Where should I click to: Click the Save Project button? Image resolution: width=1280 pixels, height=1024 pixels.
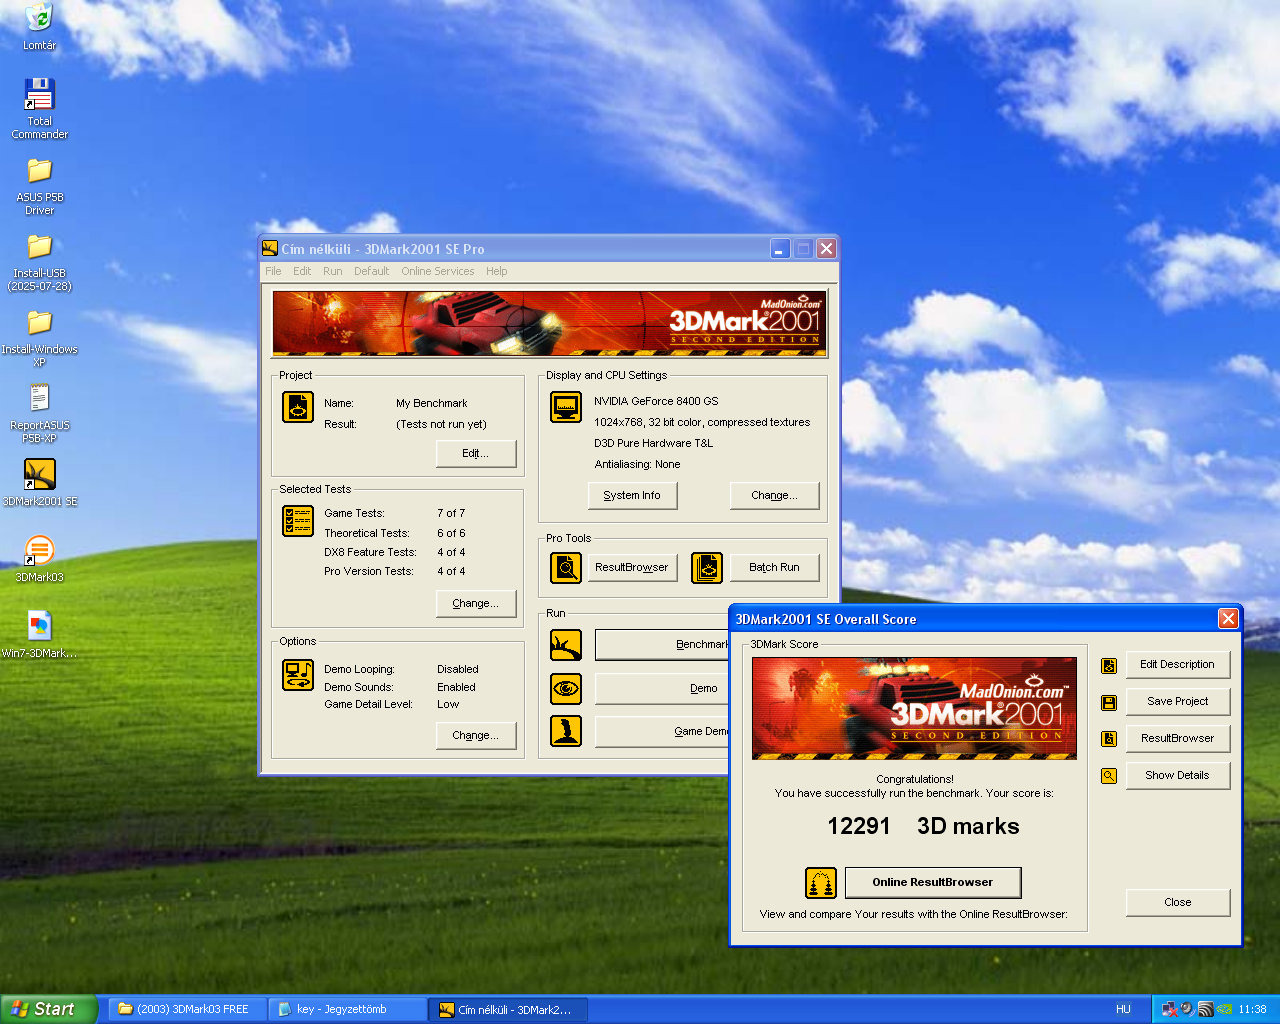click(1178, 701)
